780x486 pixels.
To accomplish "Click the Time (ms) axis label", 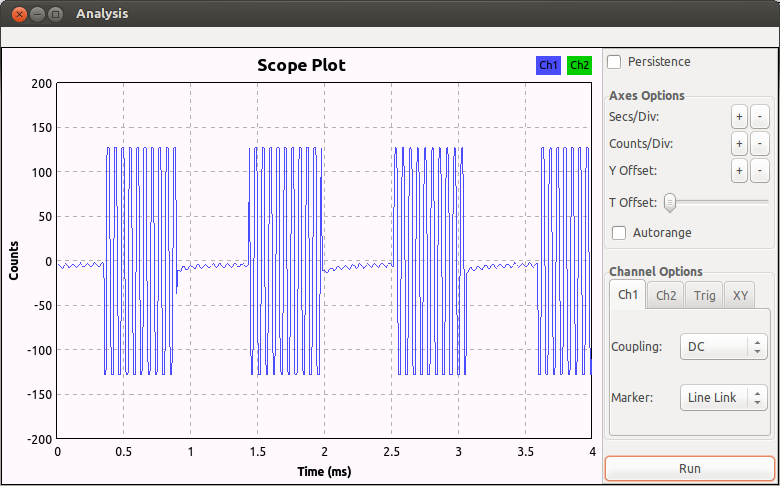I will coord(324,471).
